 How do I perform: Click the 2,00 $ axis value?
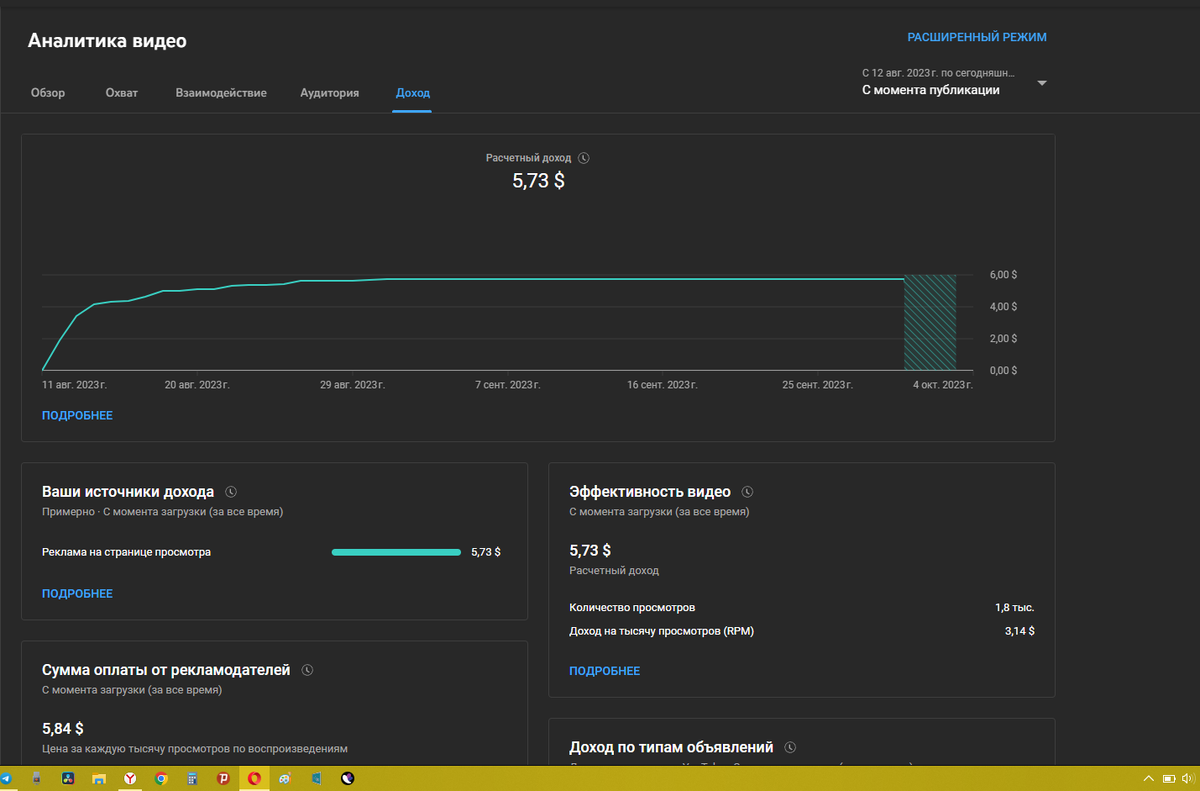[1003, 338]
